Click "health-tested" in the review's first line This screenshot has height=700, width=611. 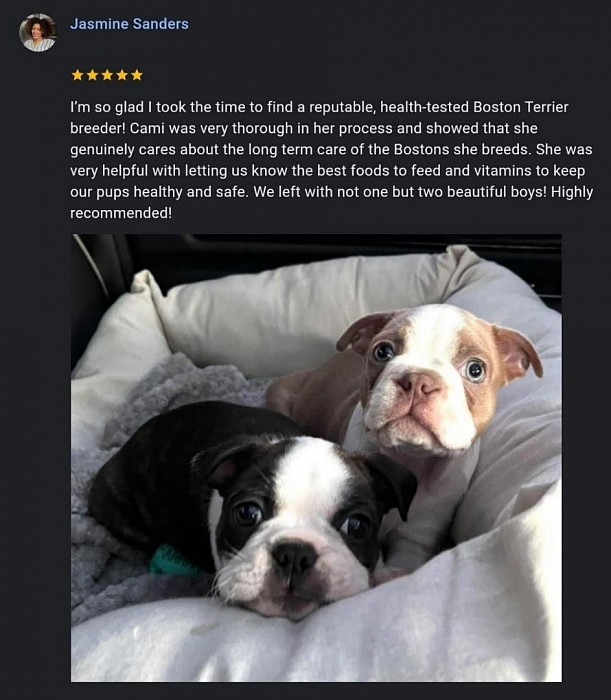tap(424, 107)
